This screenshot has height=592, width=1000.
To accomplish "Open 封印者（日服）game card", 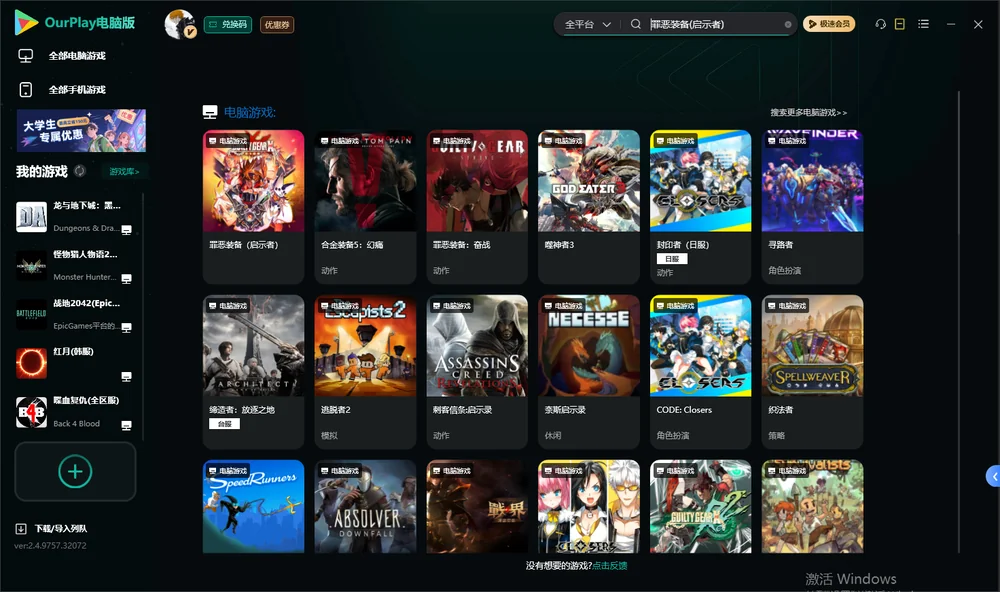I will pyautogui.click(x=701, y=207).
